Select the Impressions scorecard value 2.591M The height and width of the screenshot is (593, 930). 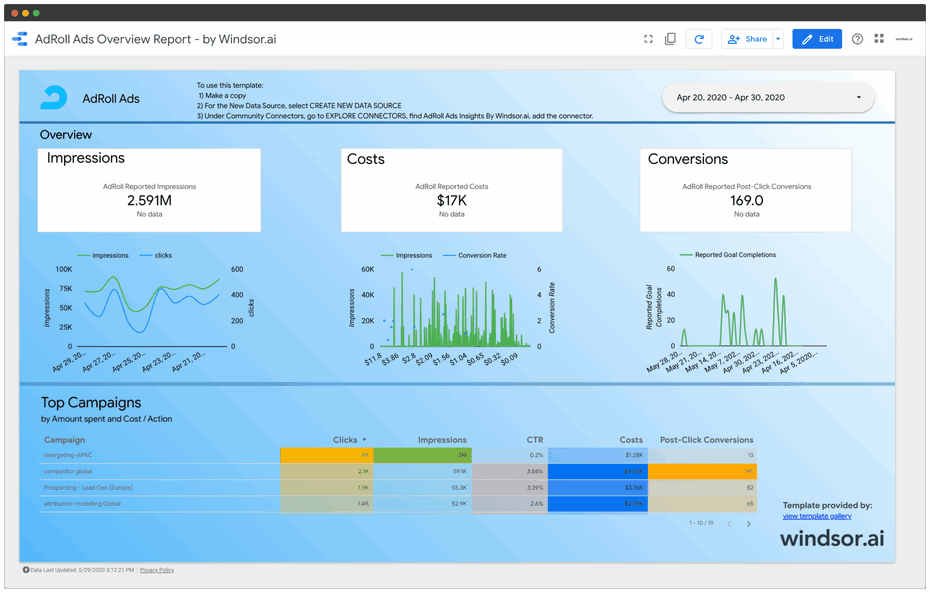(x=149, y=200)
